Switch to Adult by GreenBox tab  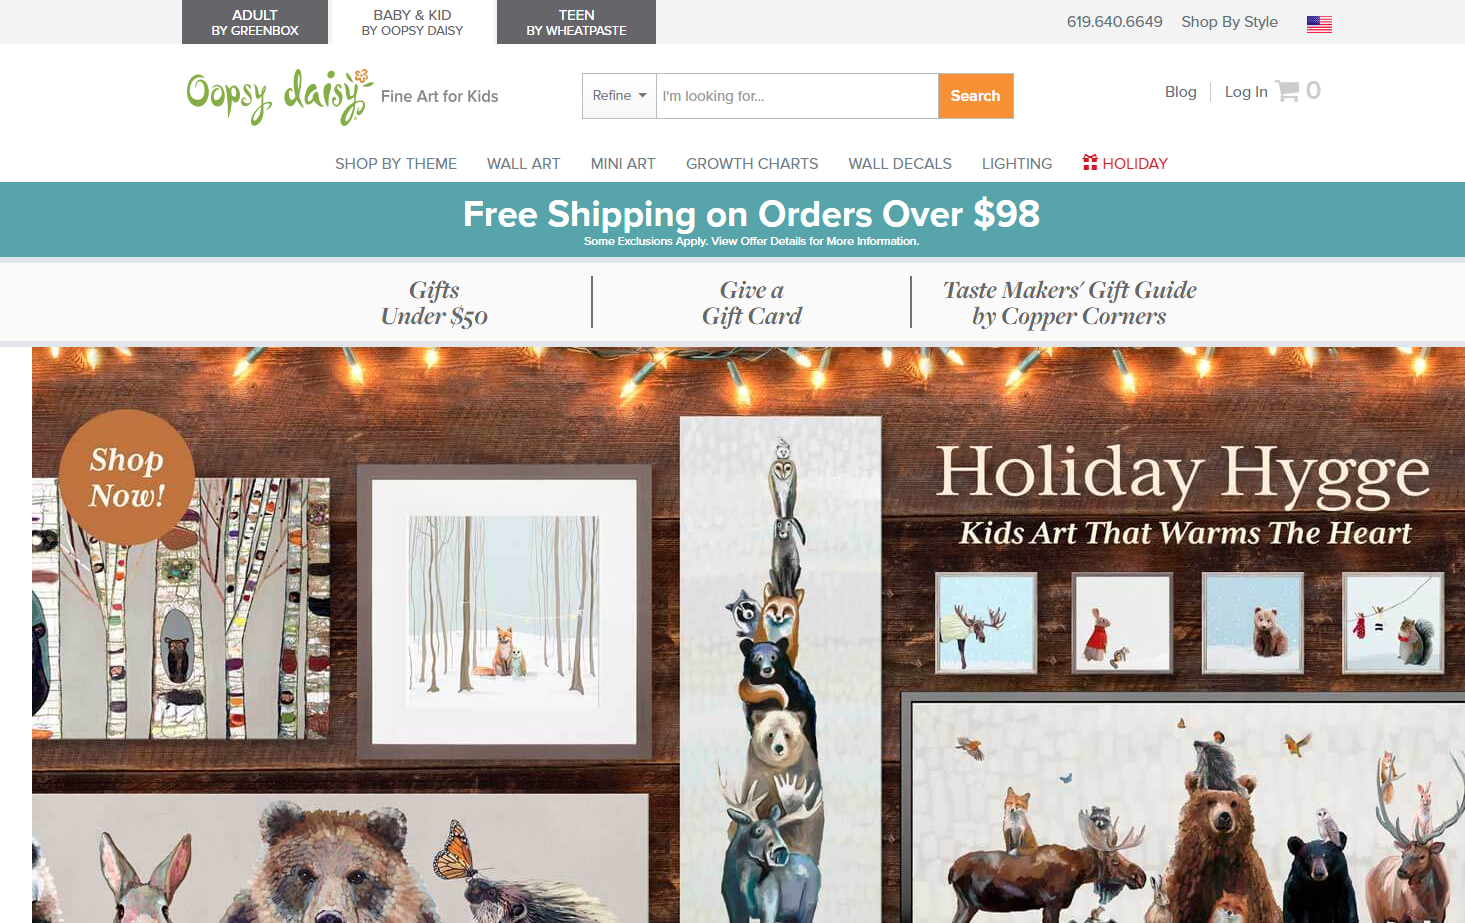pos(255,22)
